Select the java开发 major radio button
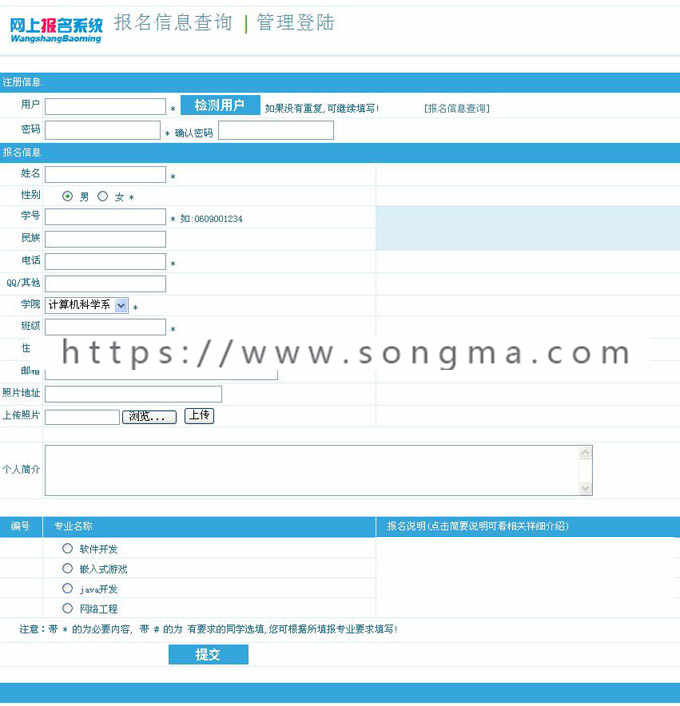 pos(68,588)
